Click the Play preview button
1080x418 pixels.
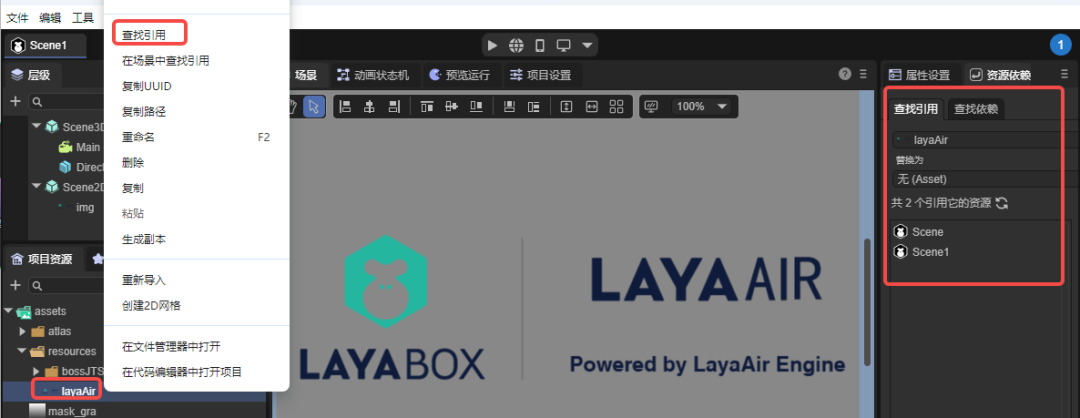point(492,45)
